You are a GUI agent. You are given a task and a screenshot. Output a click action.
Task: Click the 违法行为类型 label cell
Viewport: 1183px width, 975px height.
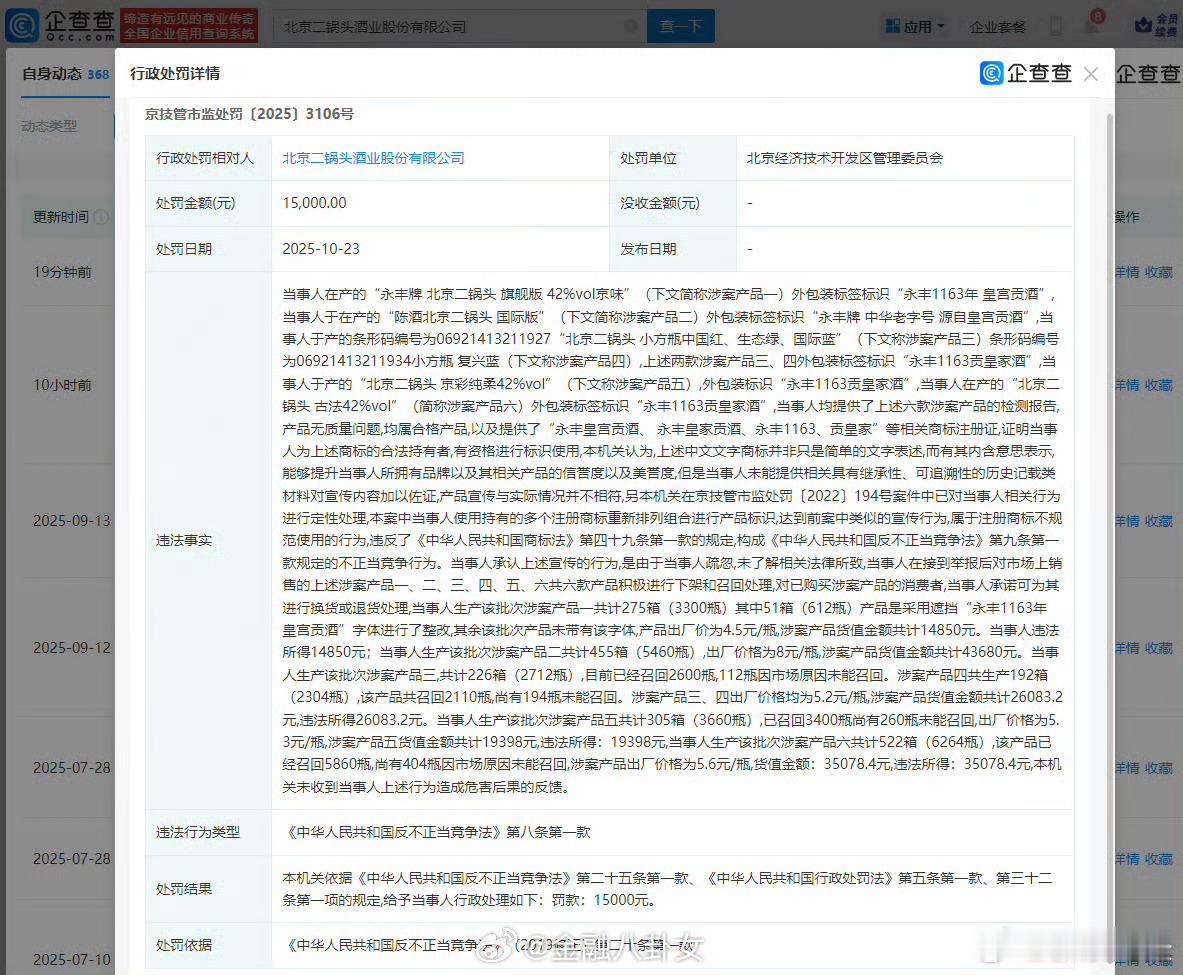point(208,832)
